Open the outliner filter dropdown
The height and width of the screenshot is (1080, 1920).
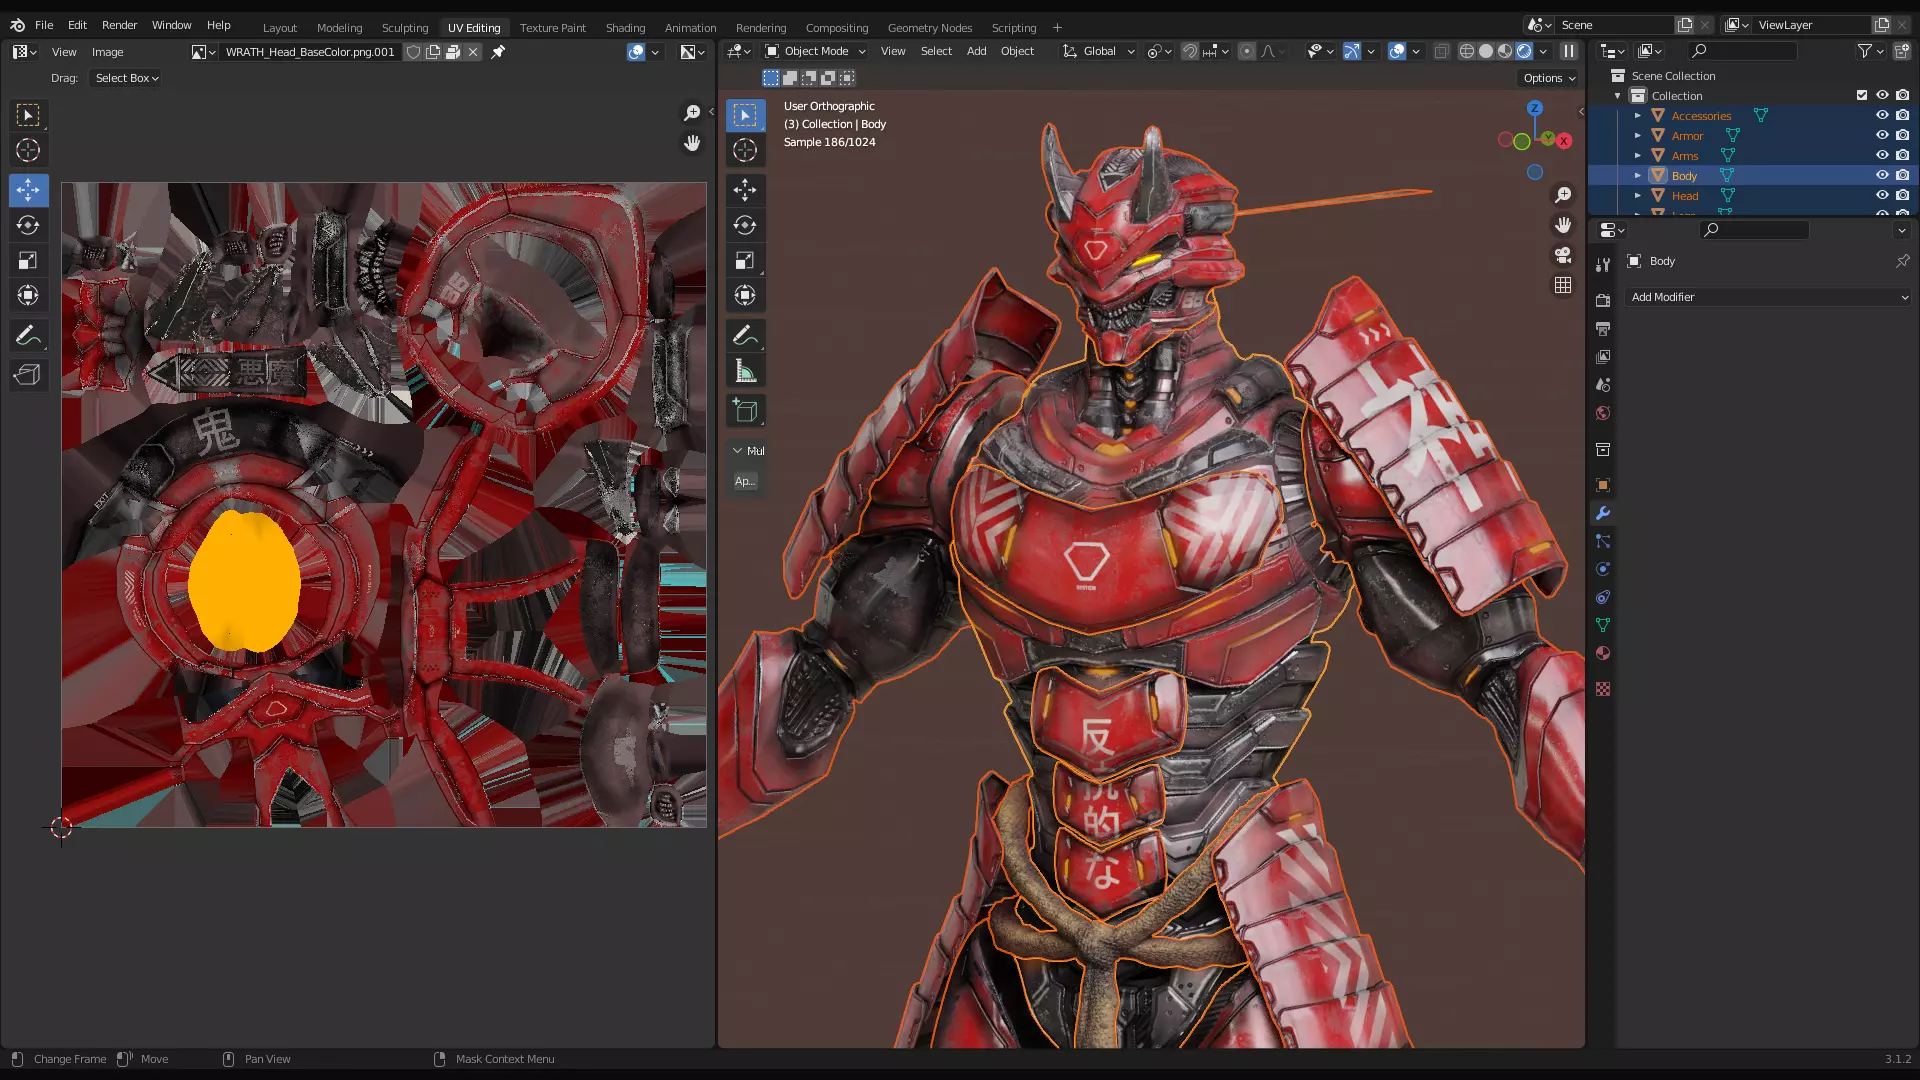(x=1870, y=51)
